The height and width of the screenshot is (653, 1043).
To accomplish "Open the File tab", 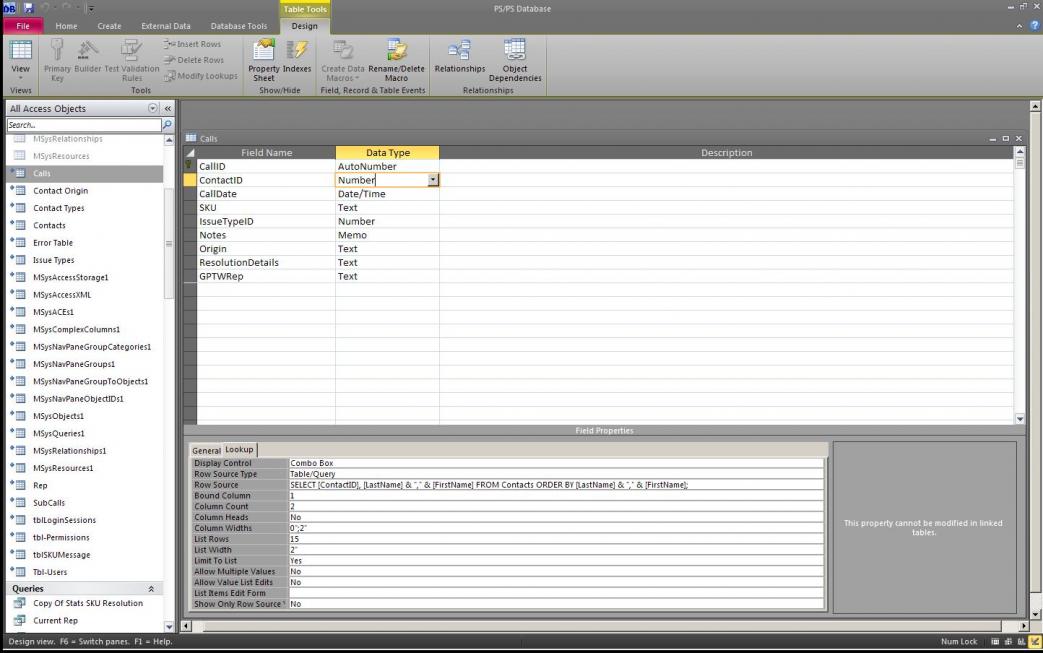I will coord(23,26).
